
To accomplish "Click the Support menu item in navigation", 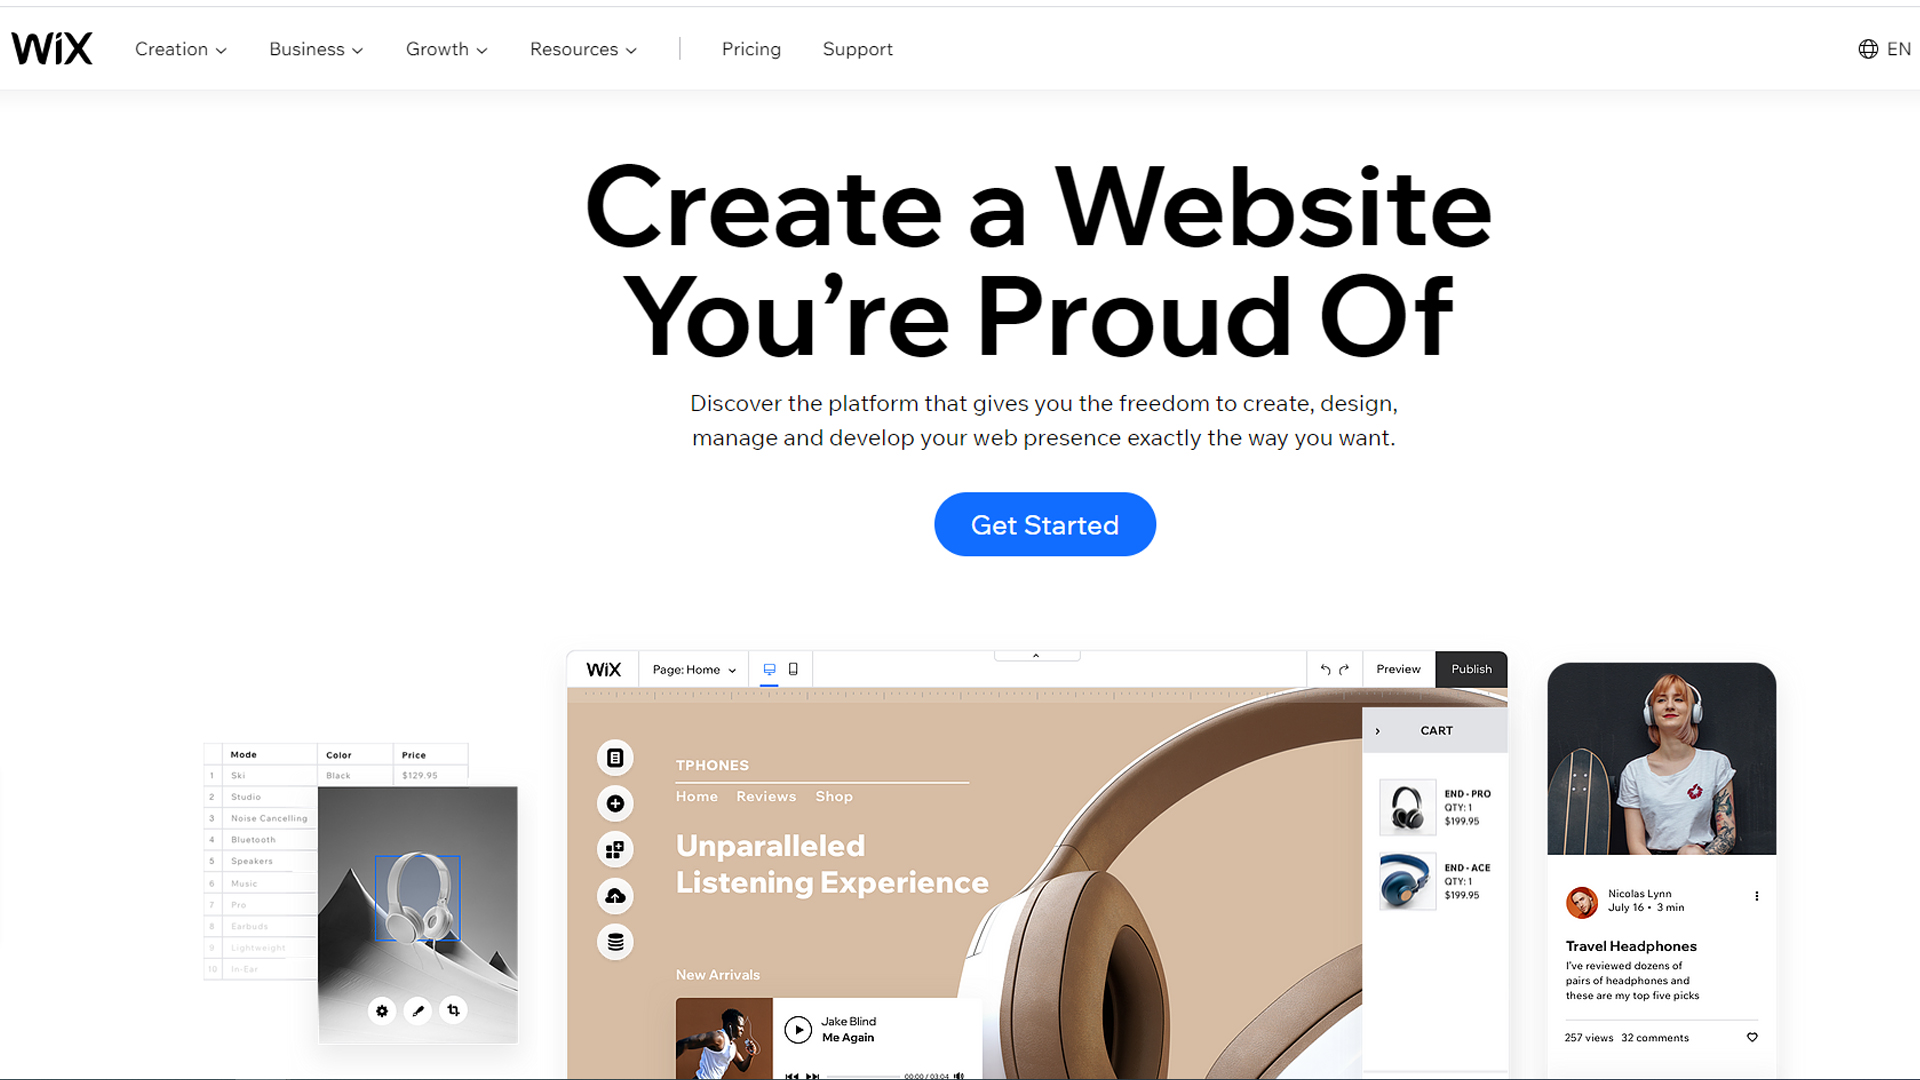I will (857, 49).
